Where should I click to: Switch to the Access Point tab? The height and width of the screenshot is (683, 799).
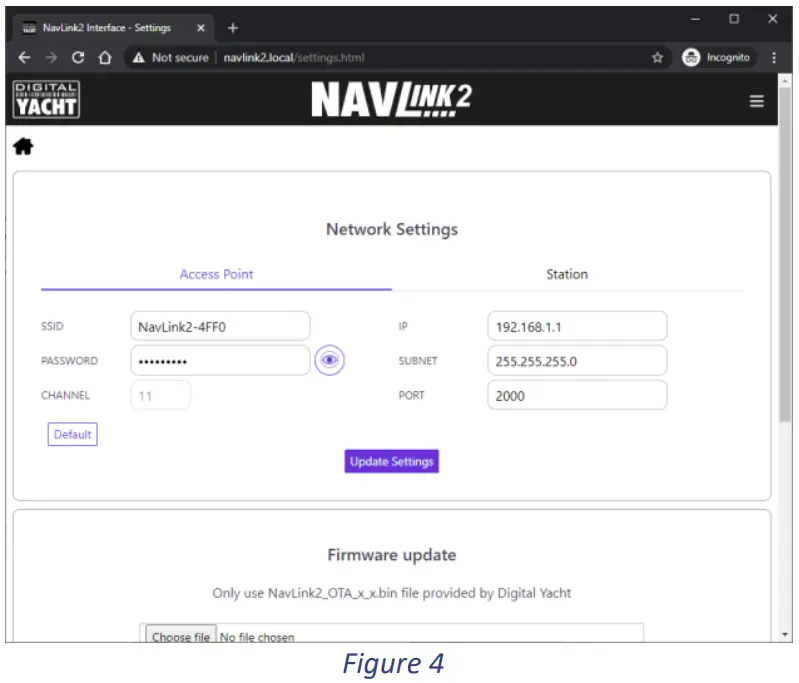(216, 274)
